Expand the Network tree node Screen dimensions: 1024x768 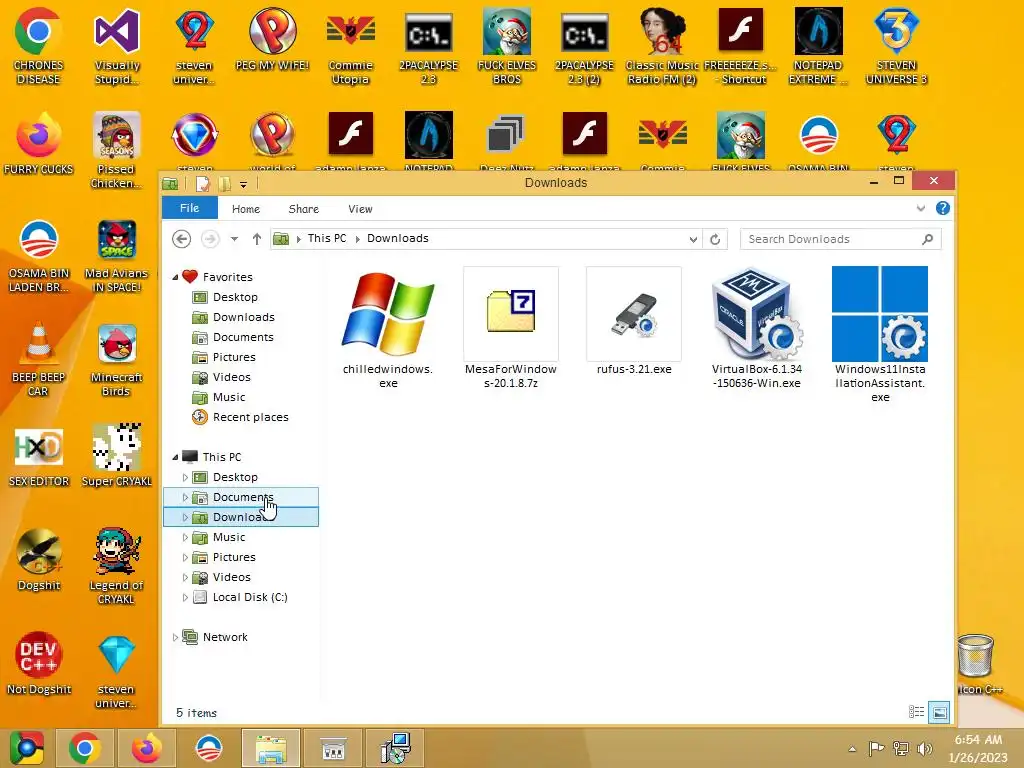pos(175,637)
